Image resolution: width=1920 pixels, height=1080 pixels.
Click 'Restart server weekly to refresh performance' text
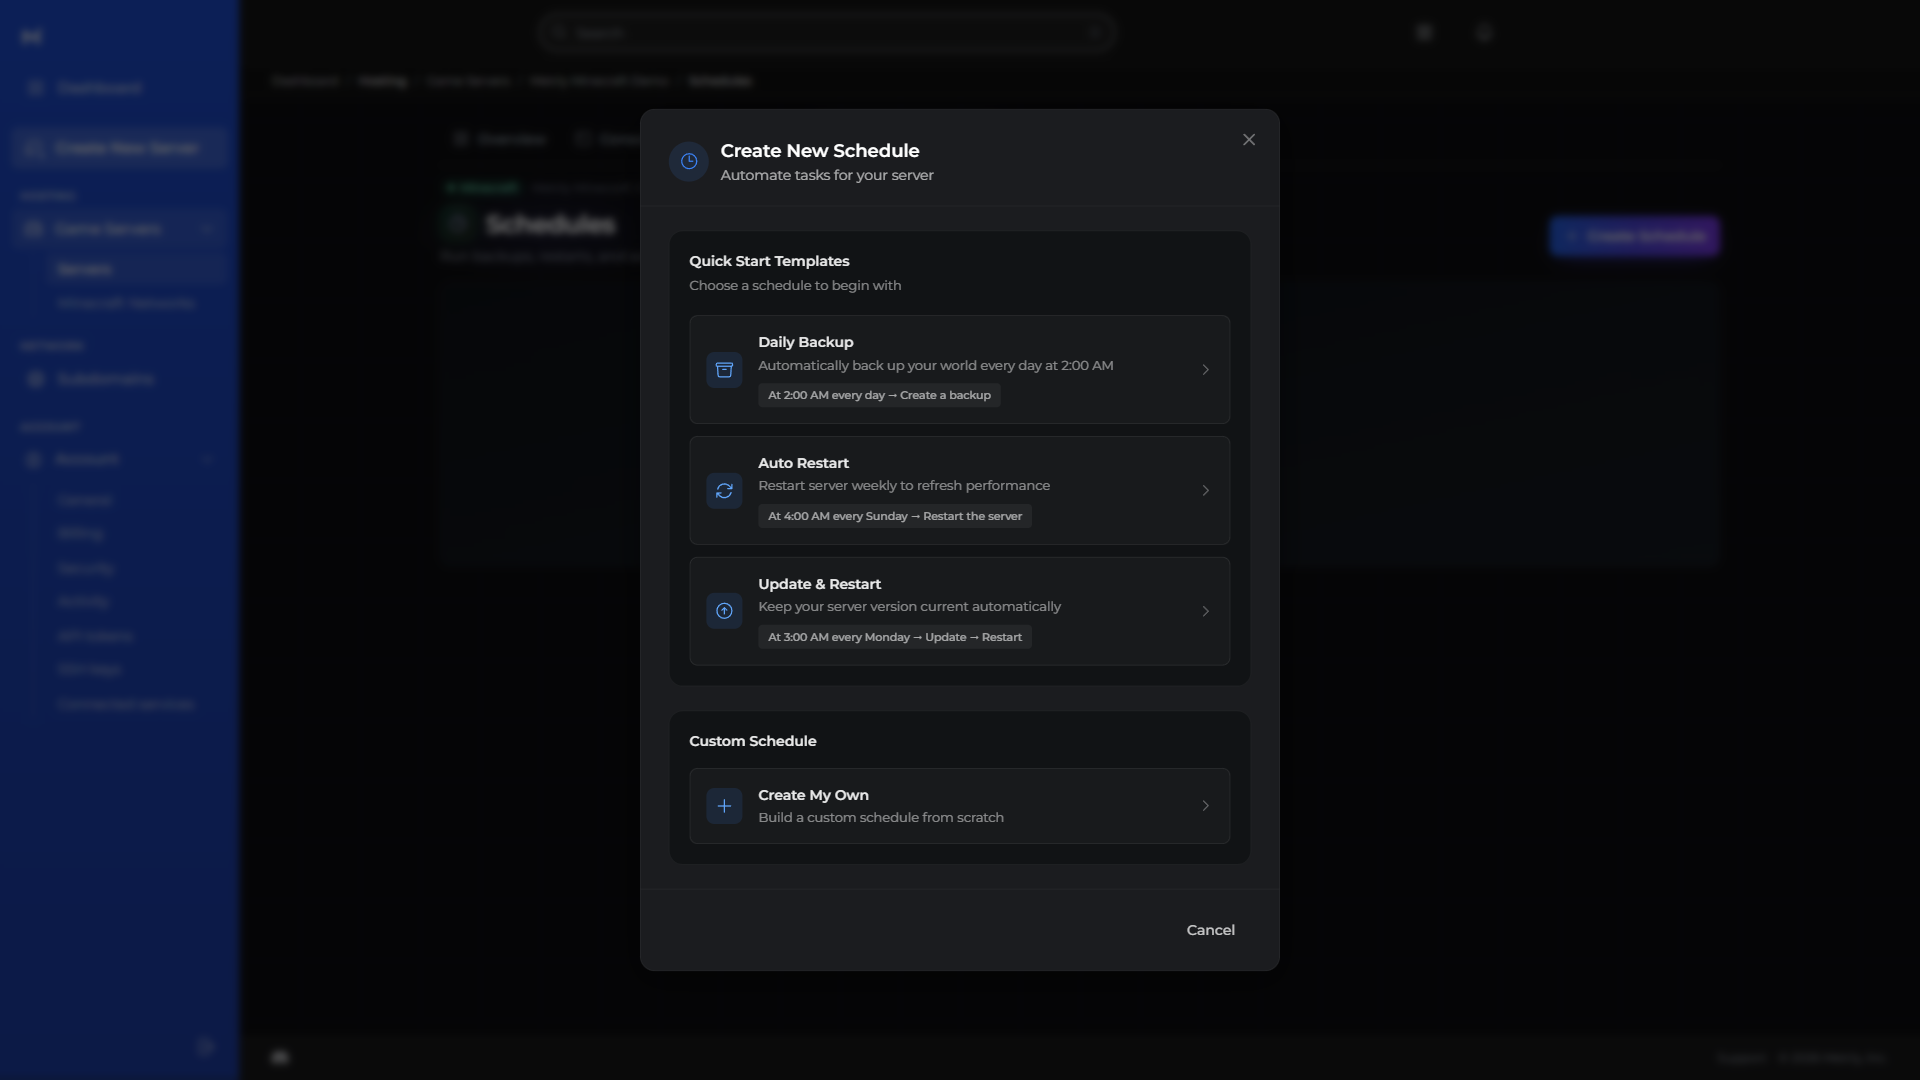[x=904, y=486]
